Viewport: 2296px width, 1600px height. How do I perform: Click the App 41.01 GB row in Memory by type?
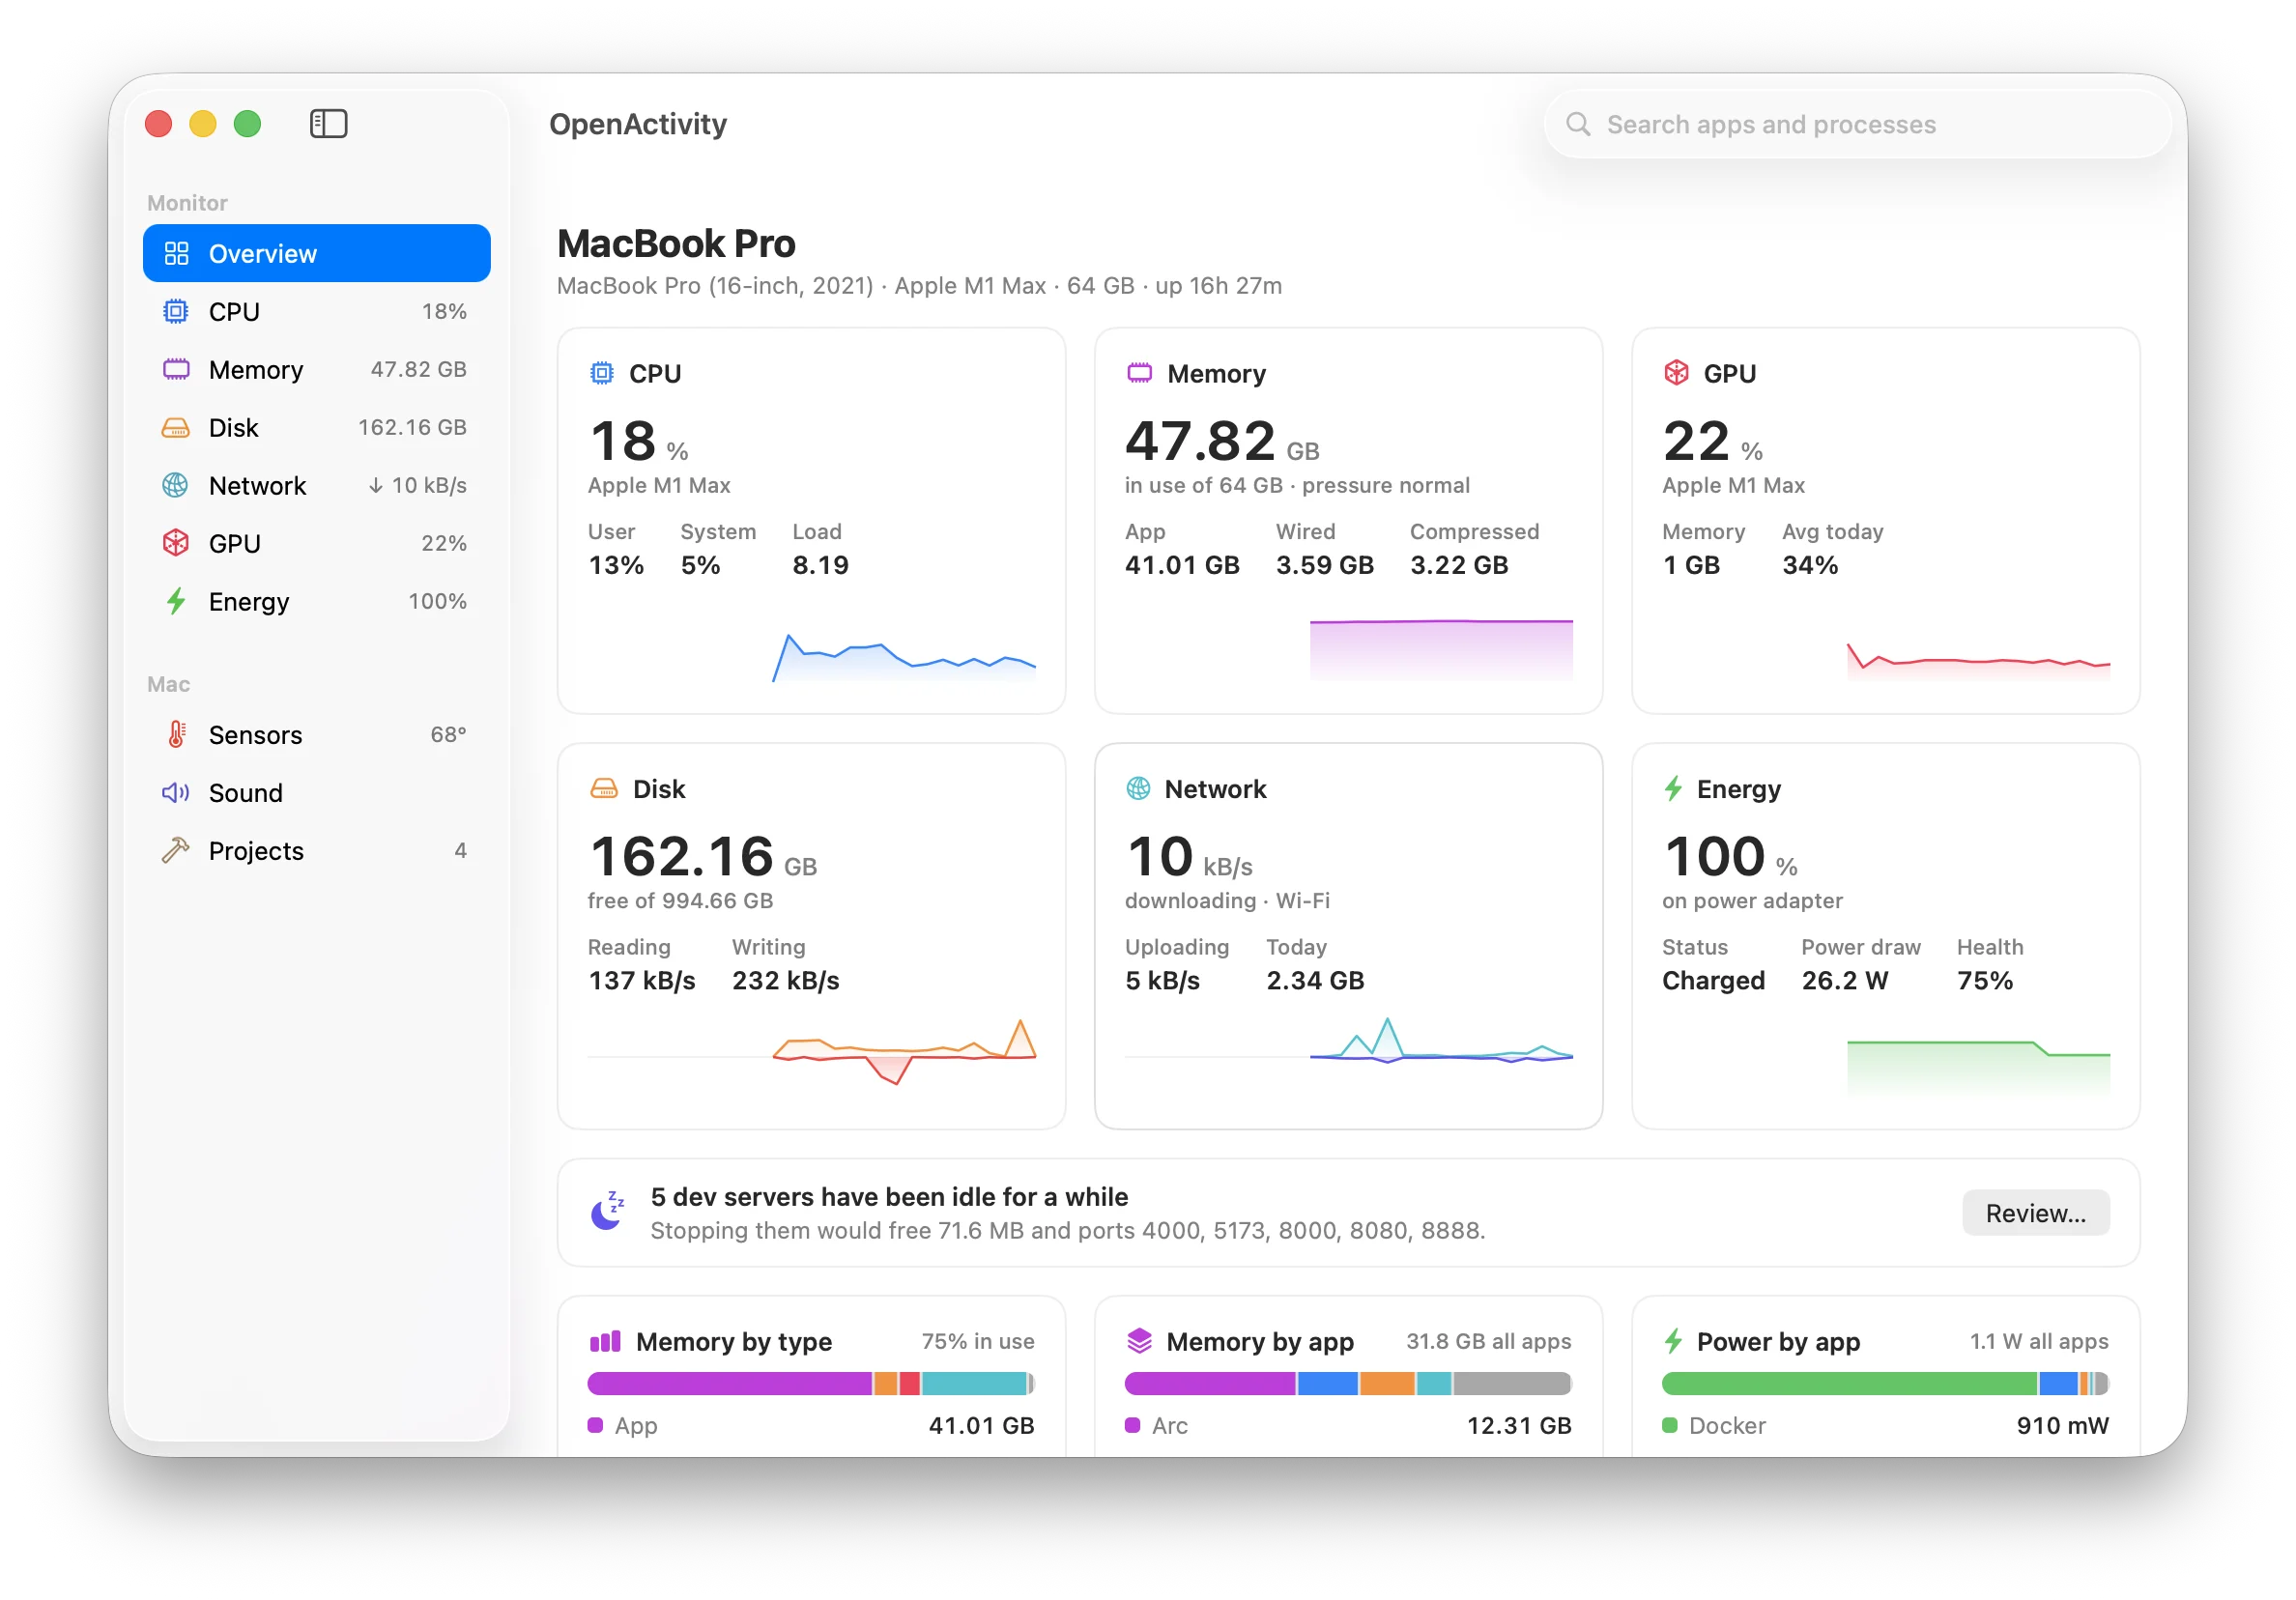click(810, 1425)
